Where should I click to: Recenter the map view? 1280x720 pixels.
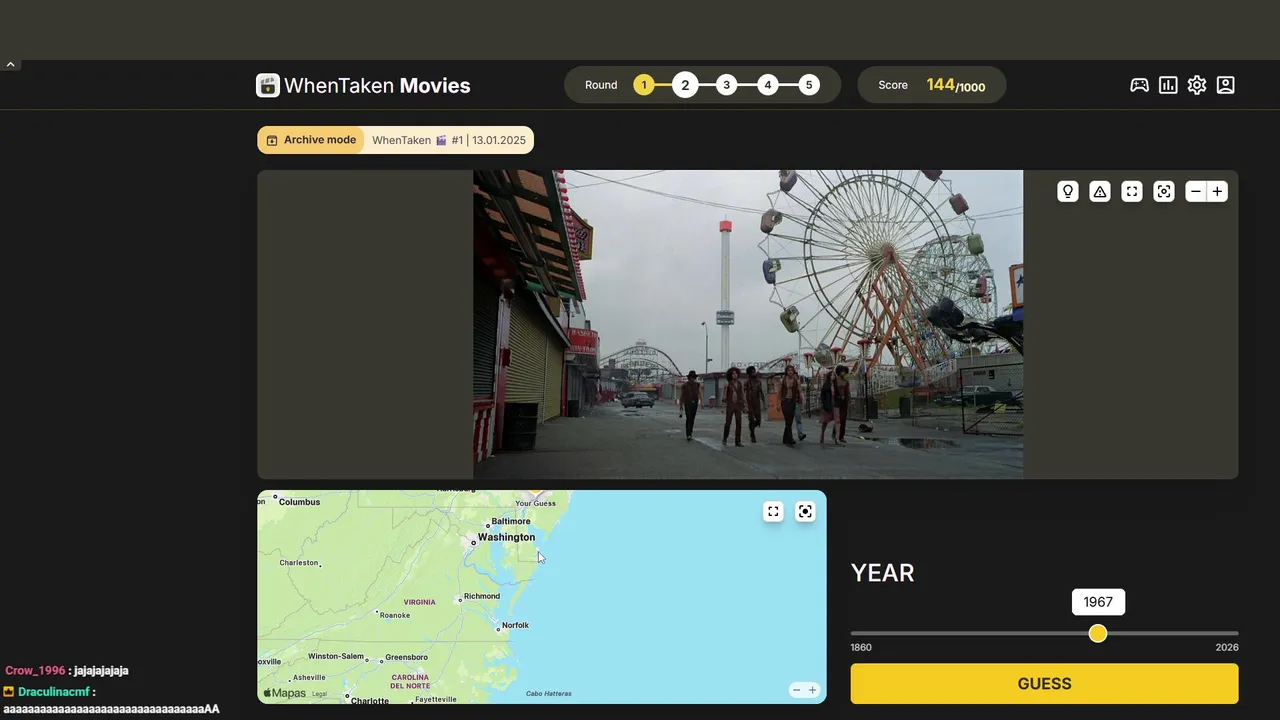[x=805, y=511]
